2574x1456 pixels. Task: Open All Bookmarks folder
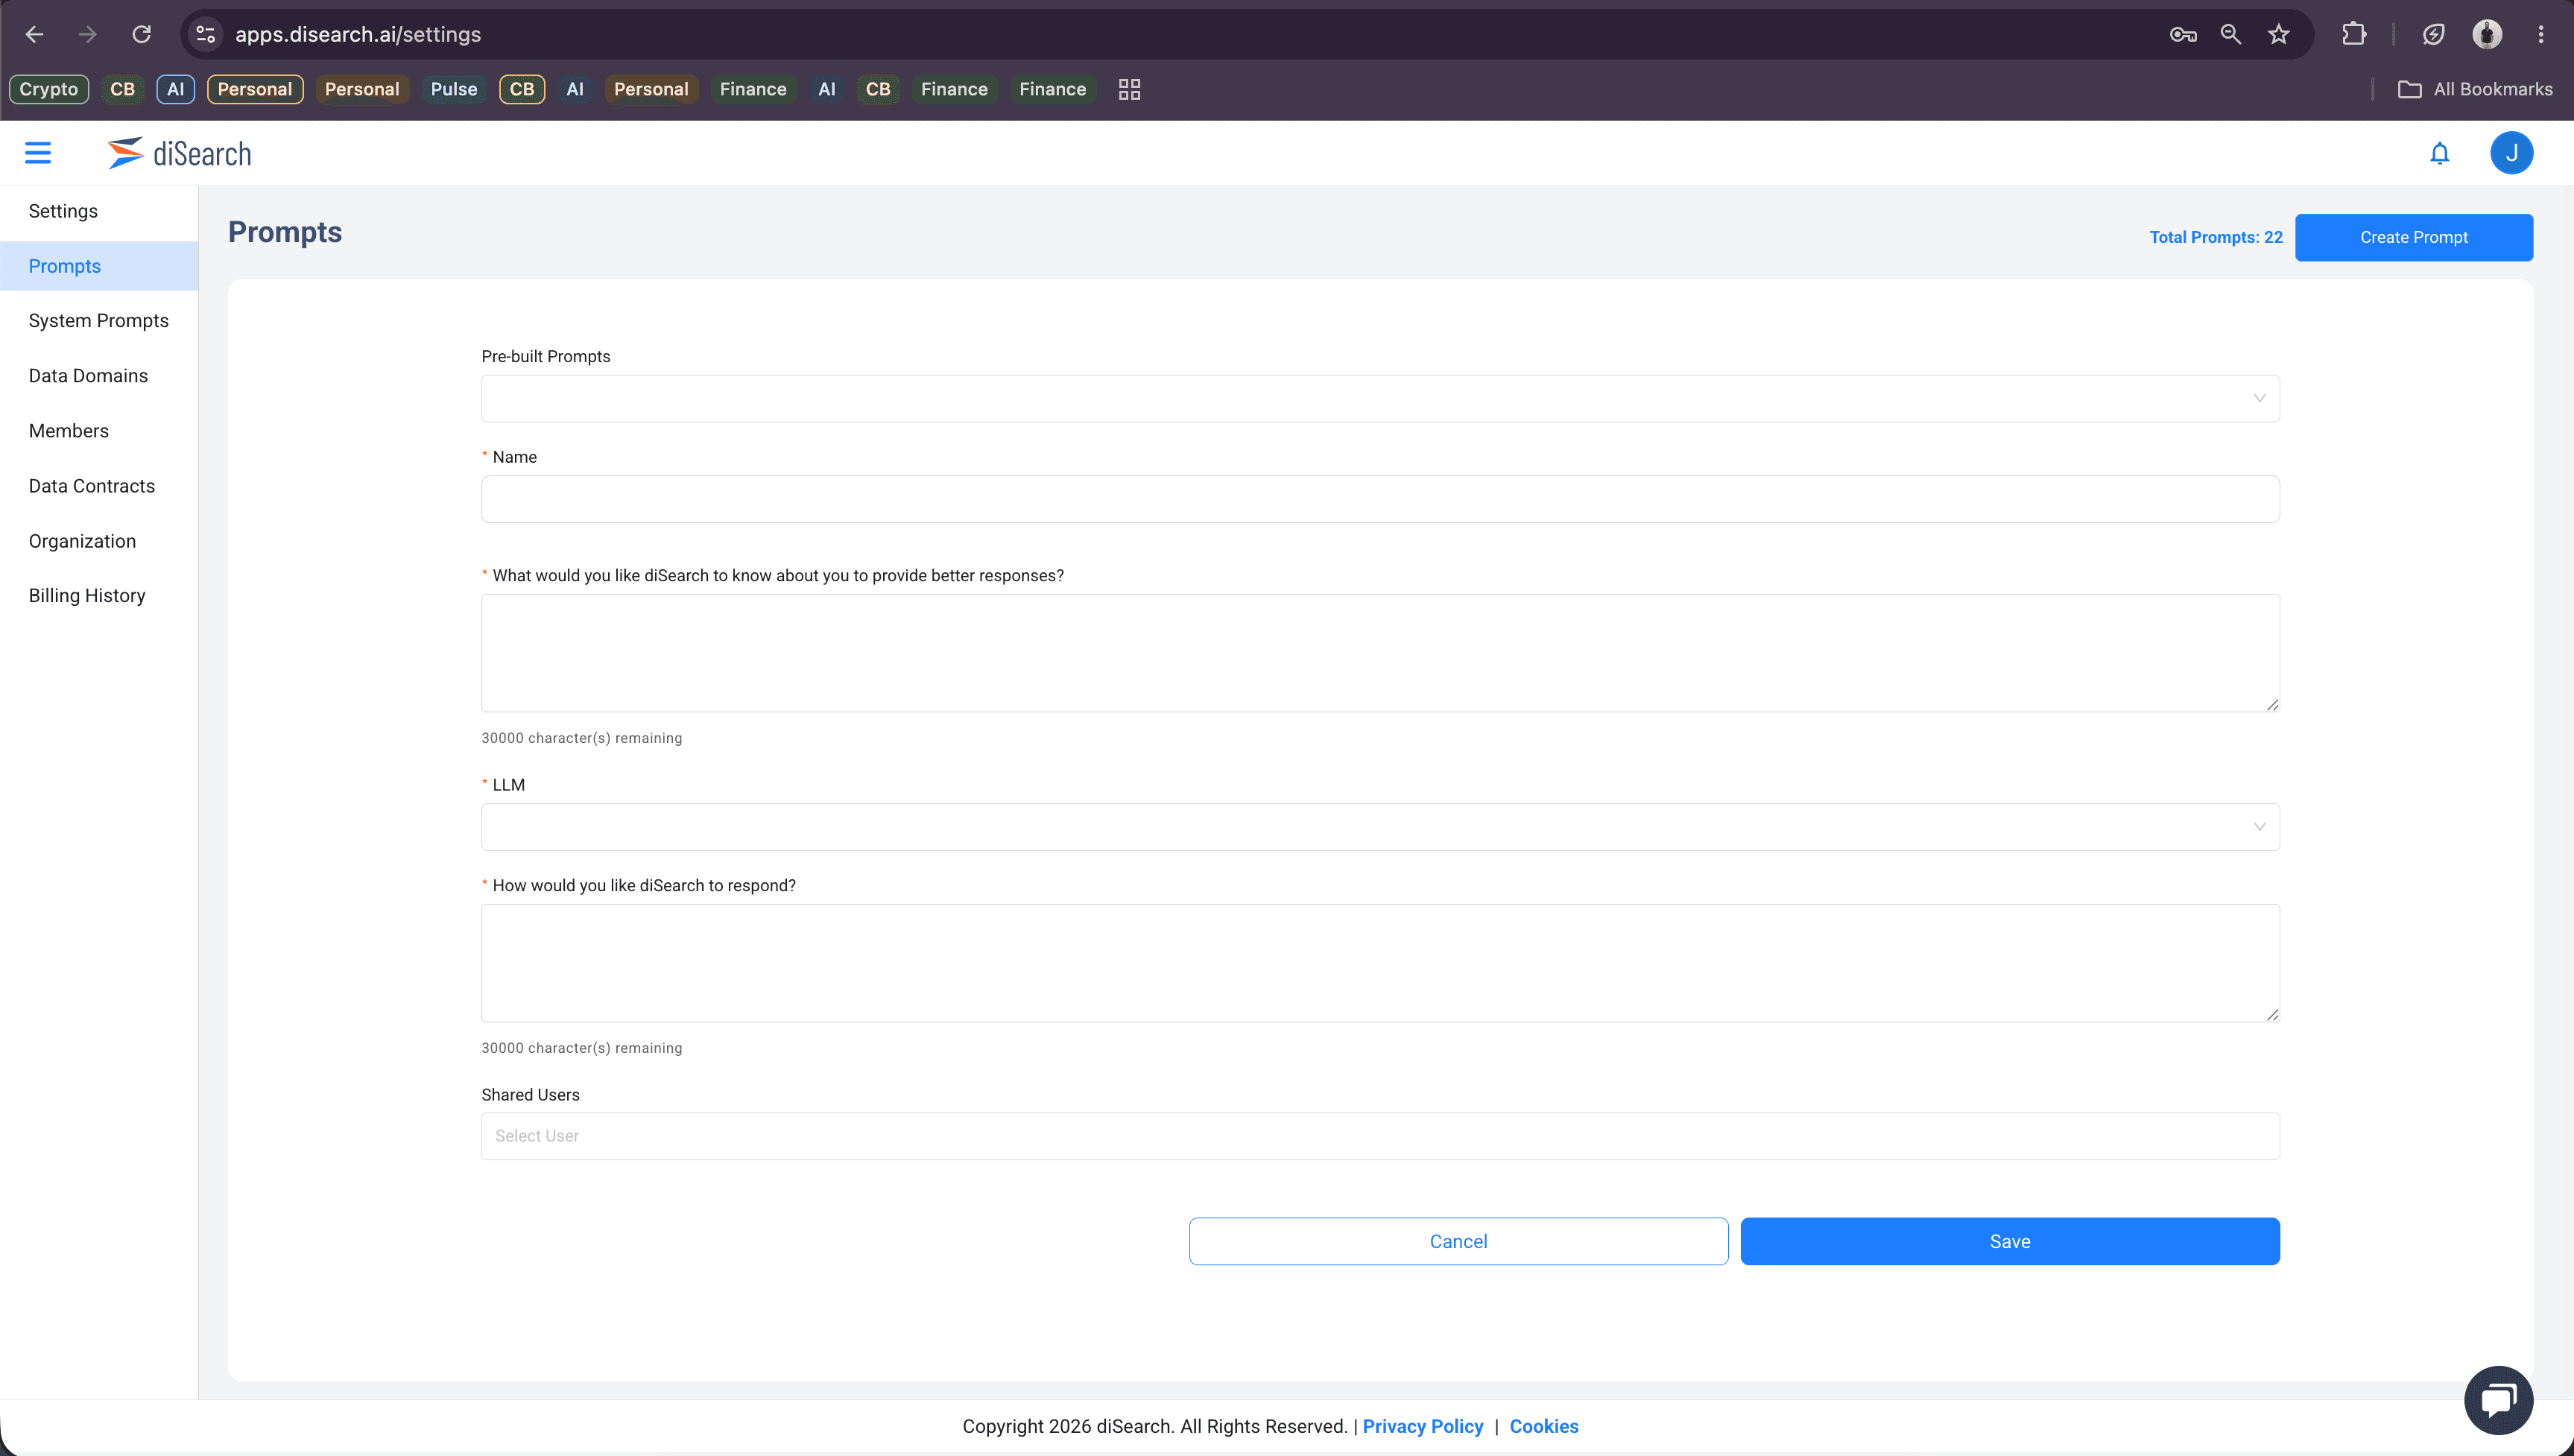coord(2475,89)
